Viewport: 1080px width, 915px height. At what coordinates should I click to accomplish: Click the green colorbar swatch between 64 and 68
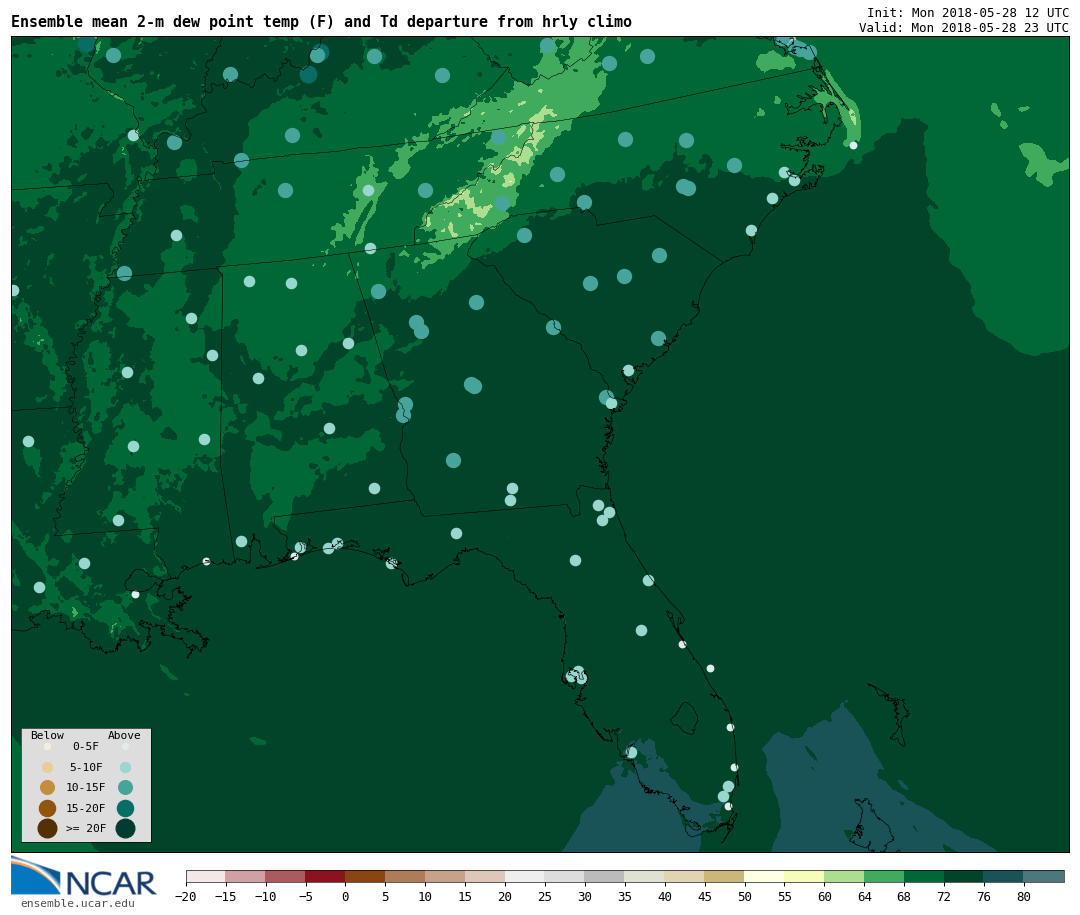[x=884, y=876]
